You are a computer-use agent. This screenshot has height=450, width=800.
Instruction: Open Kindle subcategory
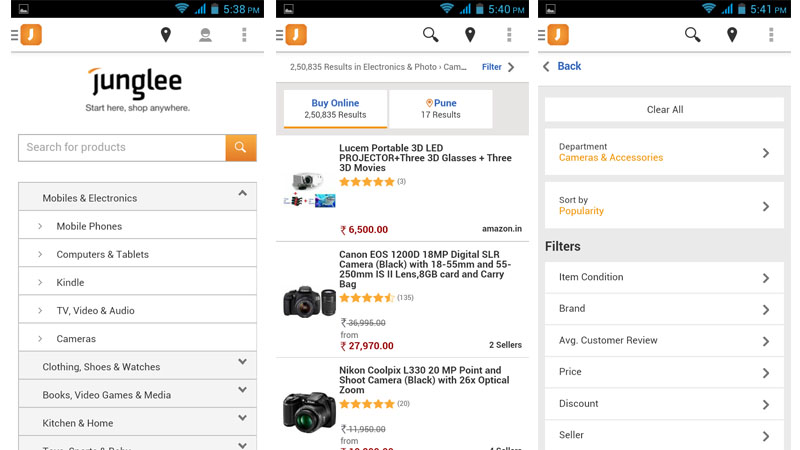click(137, 282)
